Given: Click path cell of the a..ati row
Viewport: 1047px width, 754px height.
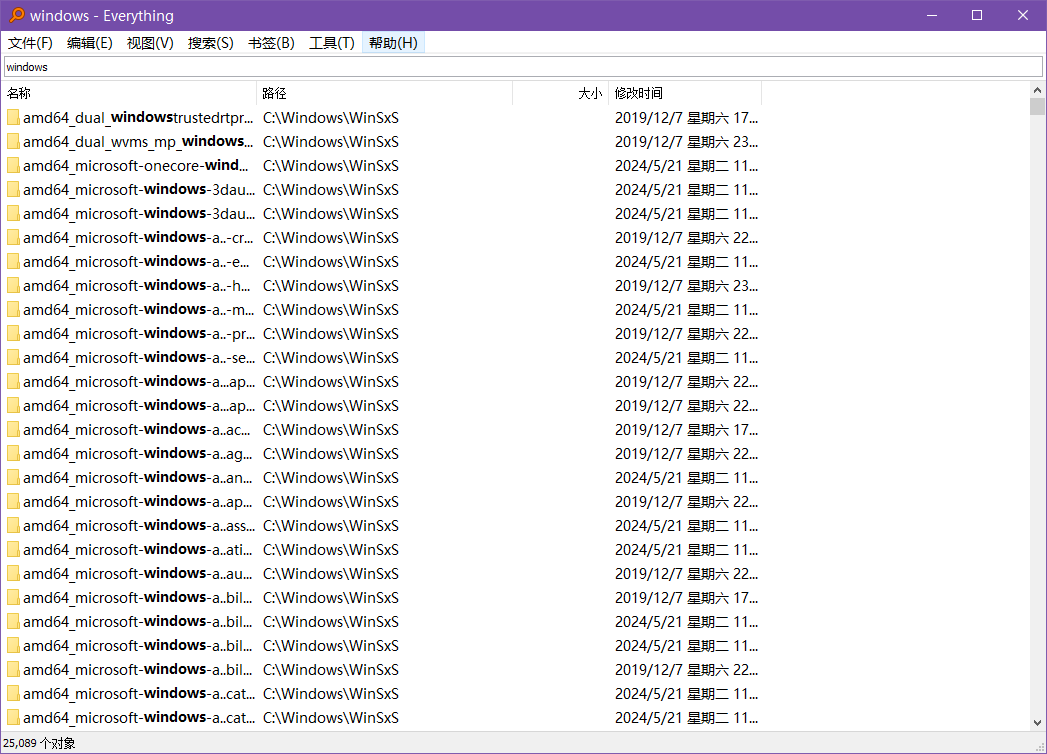Looking at the screenshot, I should click(331, 550).
